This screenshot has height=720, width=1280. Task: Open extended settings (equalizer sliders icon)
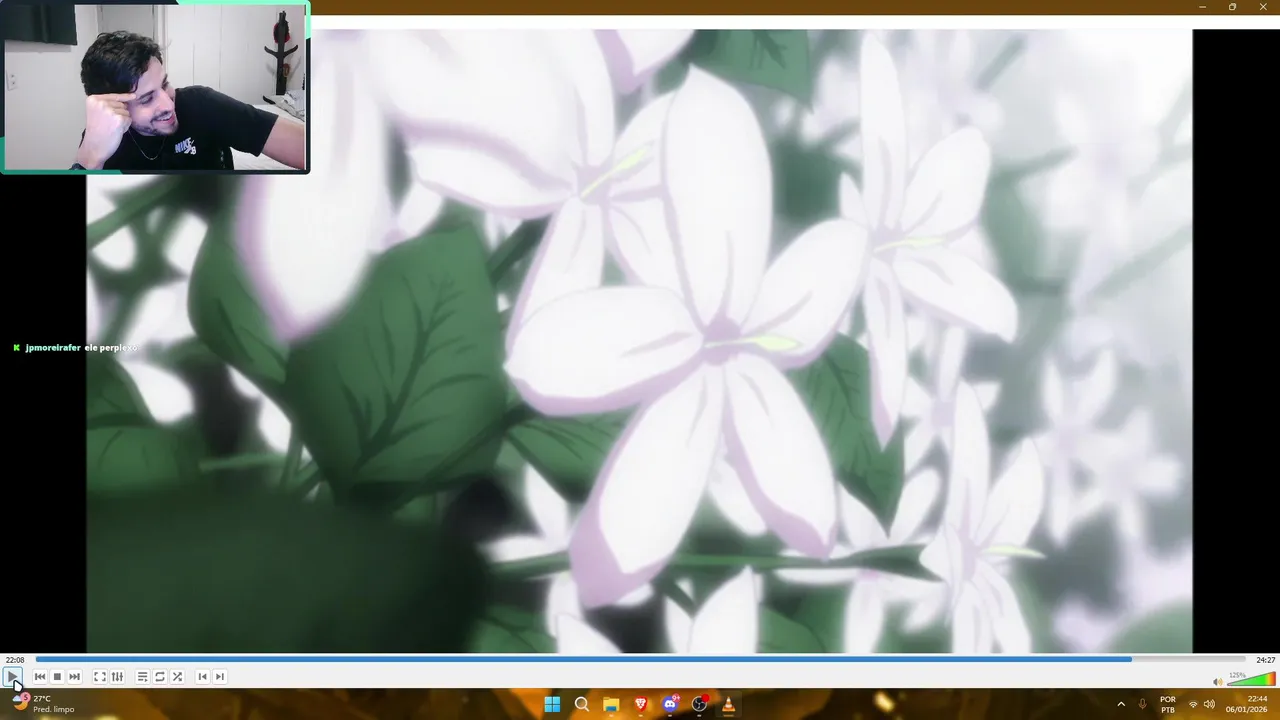(117, 677)
